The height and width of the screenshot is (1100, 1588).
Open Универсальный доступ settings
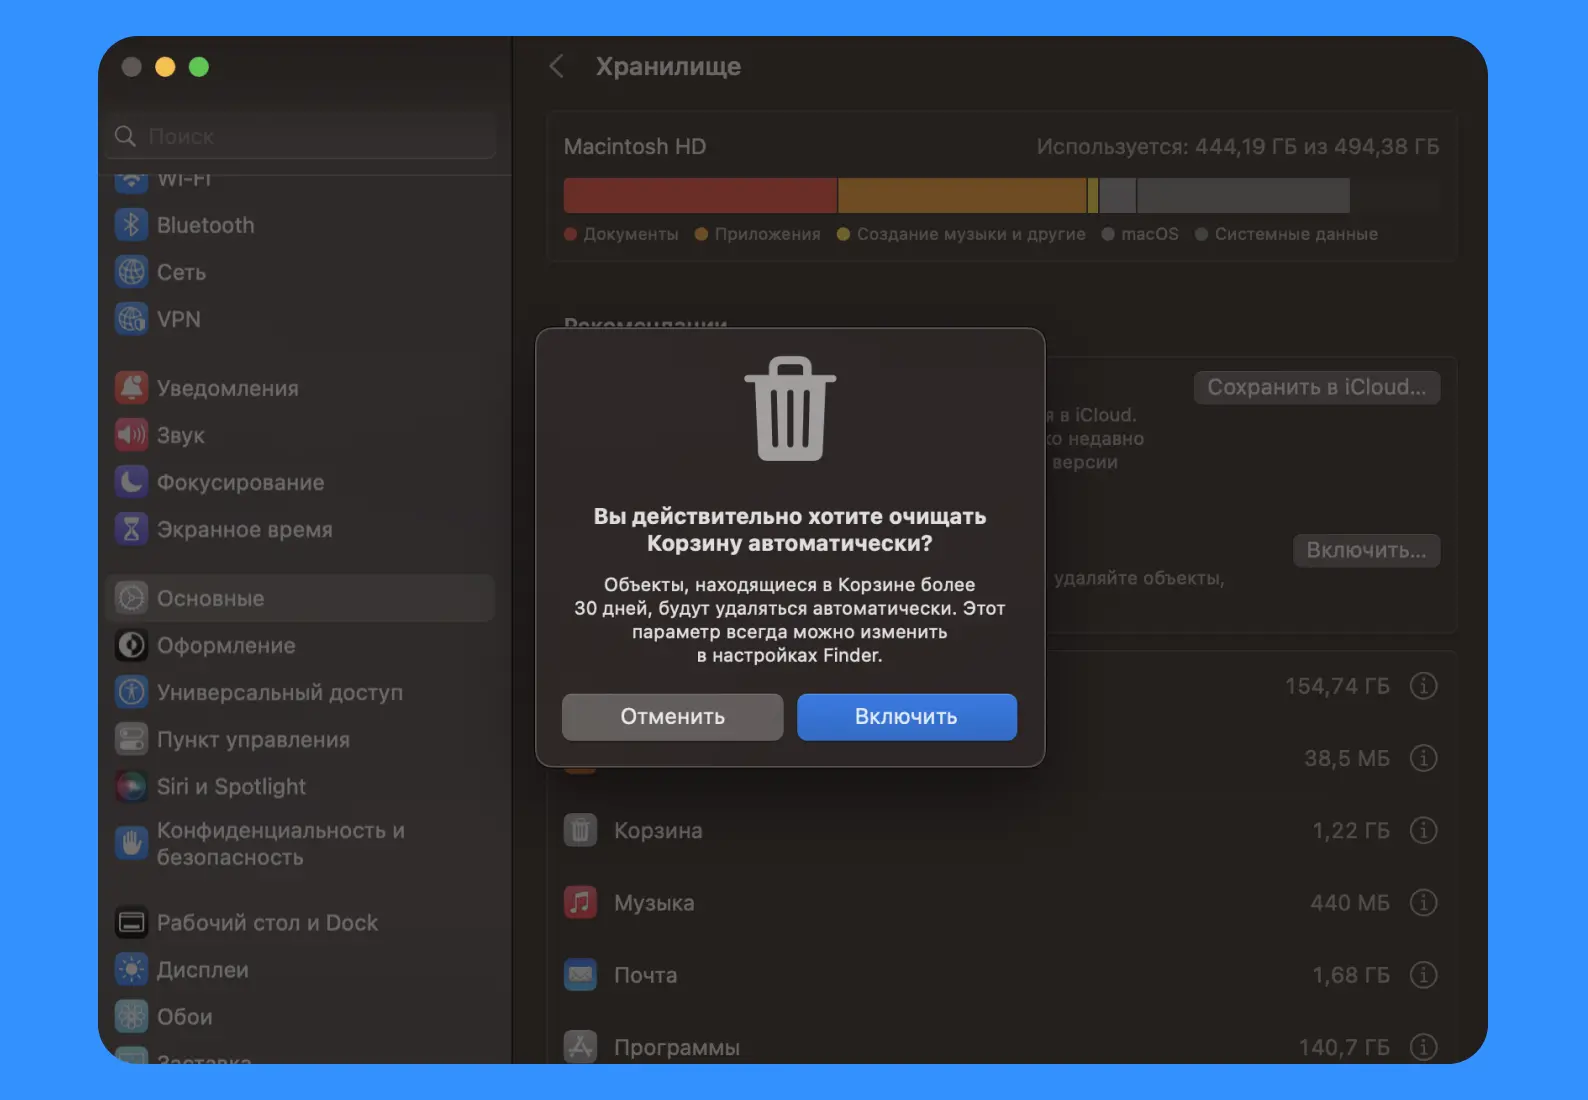click(279, 693)
